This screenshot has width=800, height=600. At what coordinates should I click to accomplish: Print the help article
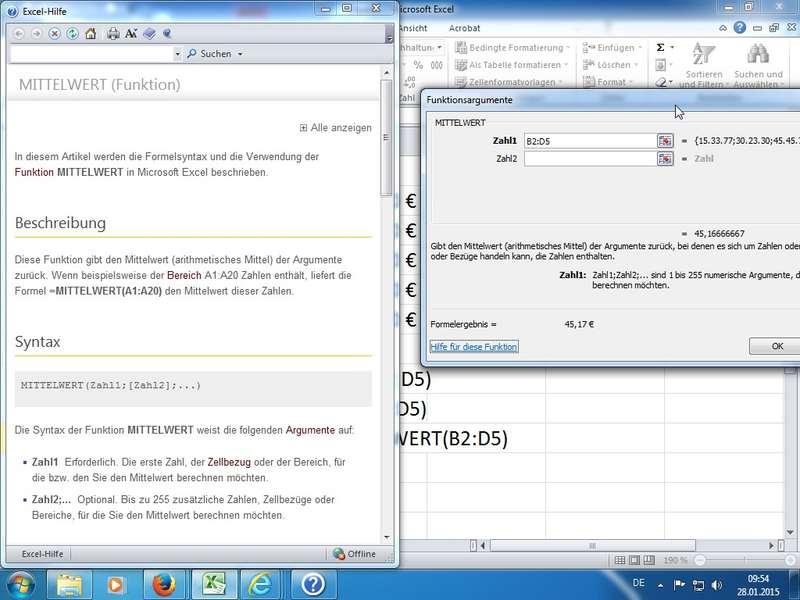pyautogui.click(x=113, y=33)
